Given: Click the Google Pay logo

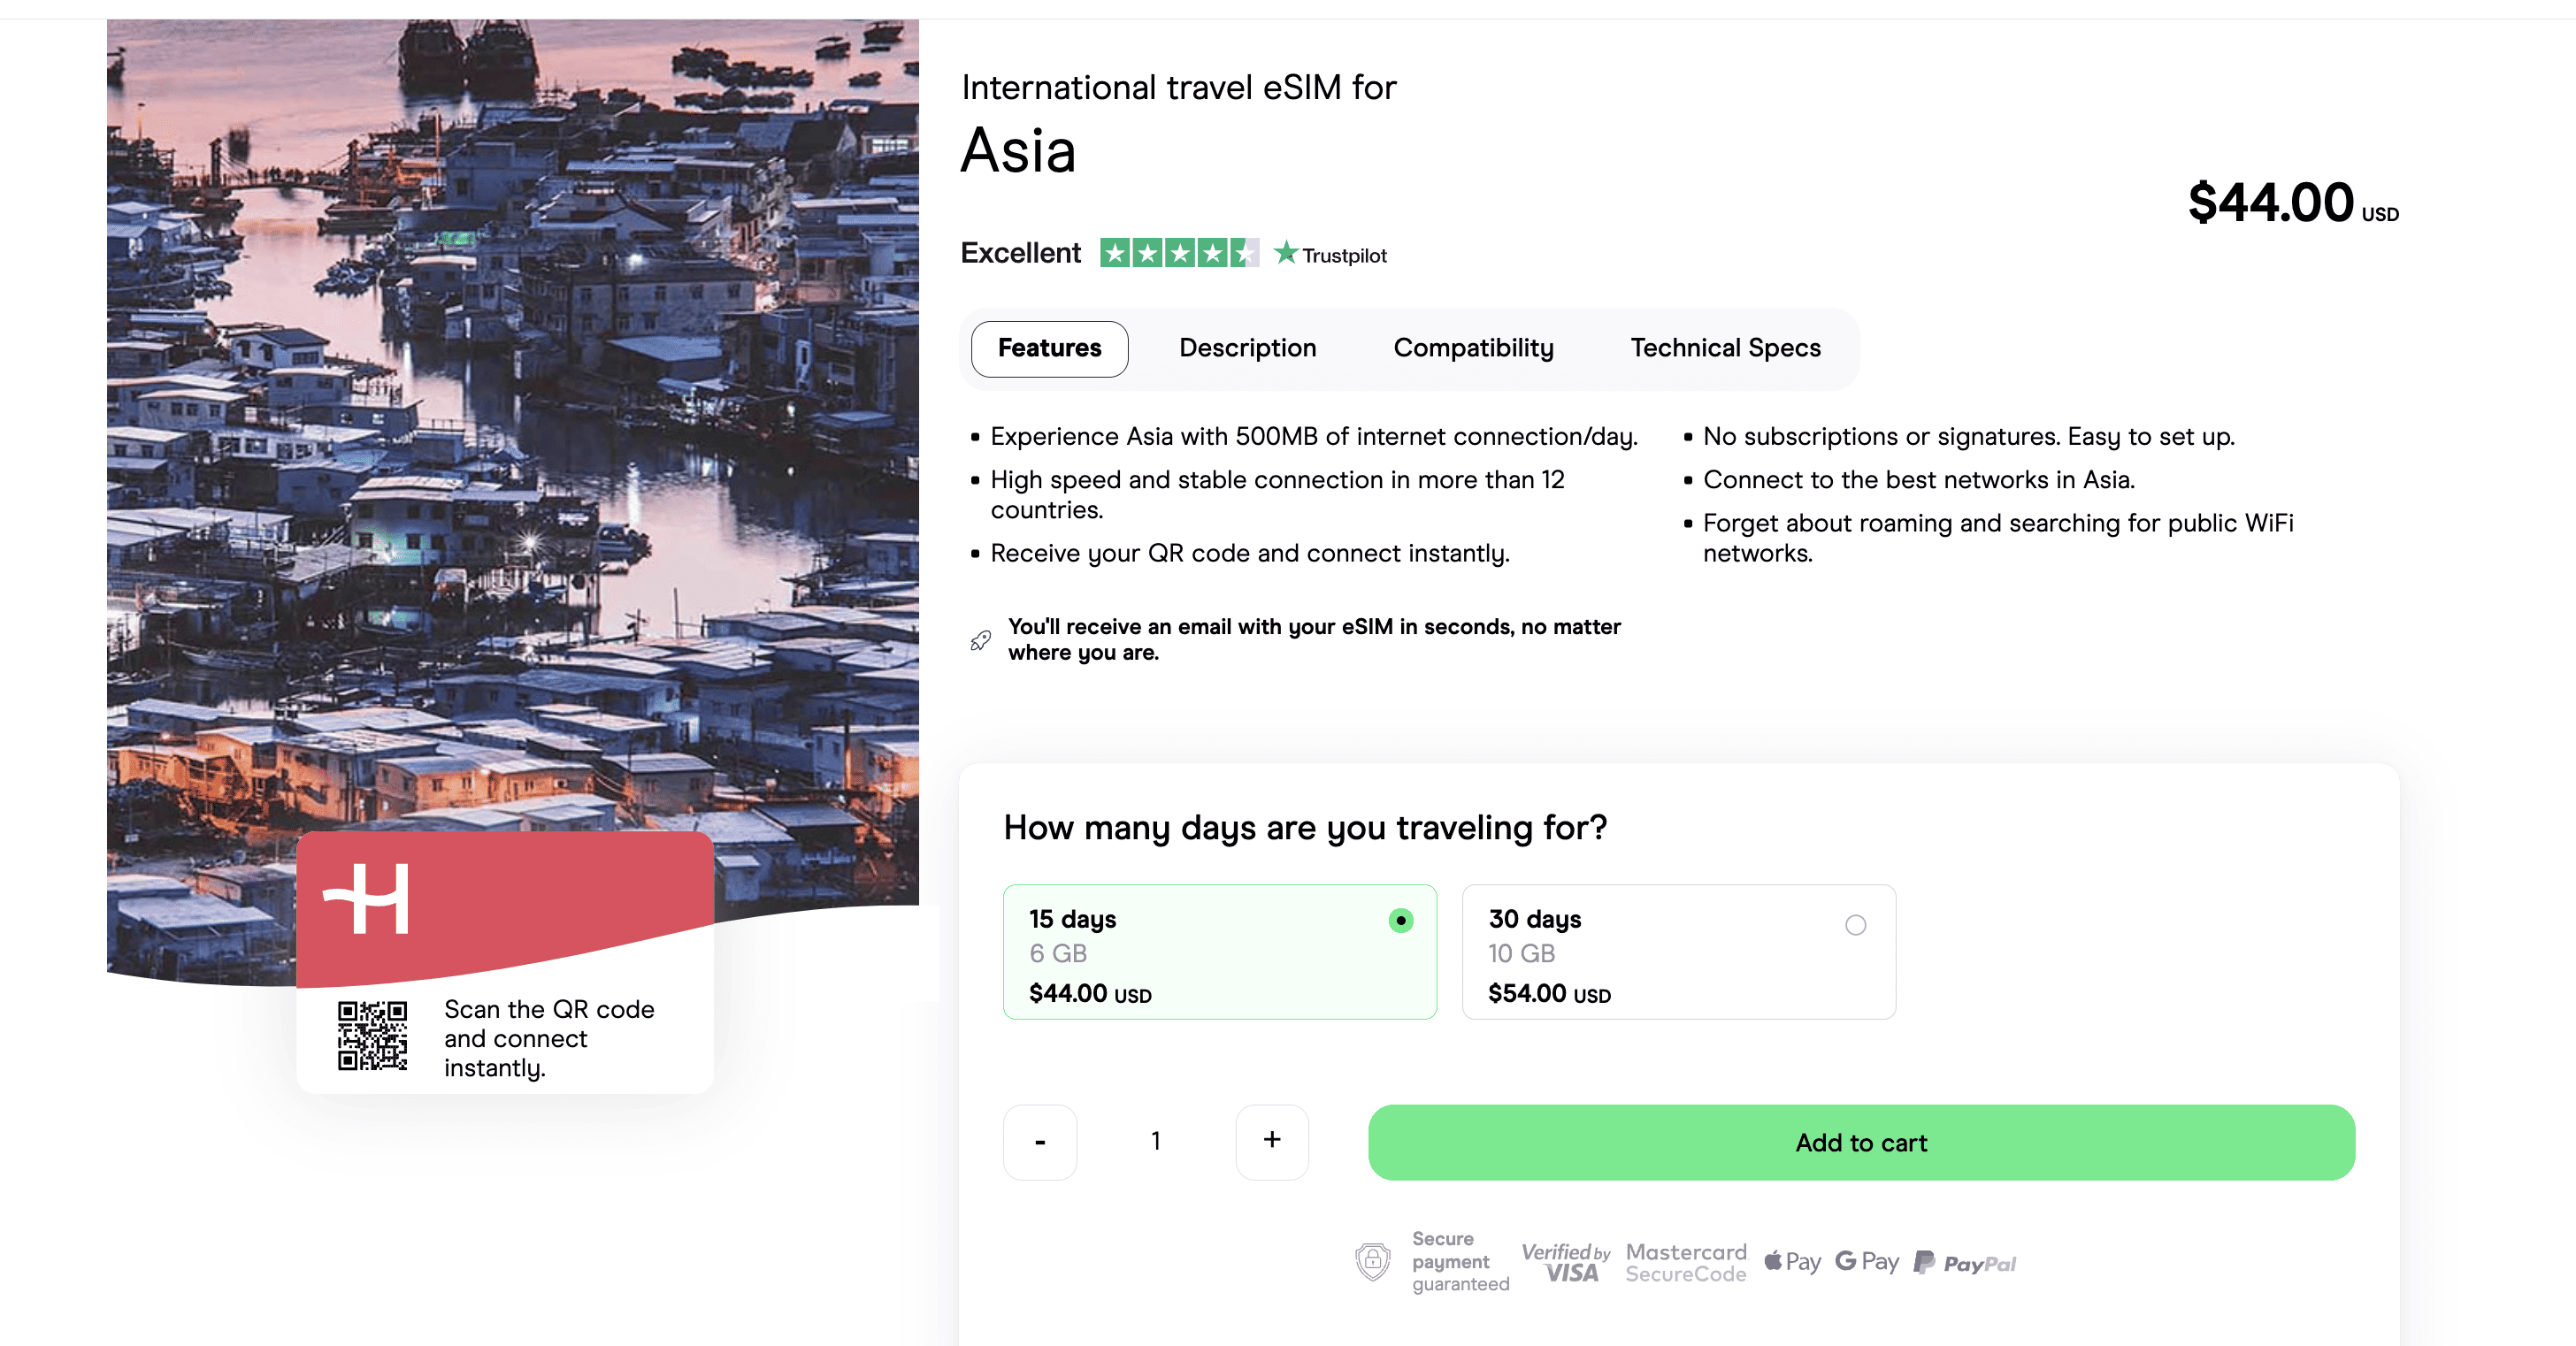Looking at the screenshot, I should click(1866, 1262).
